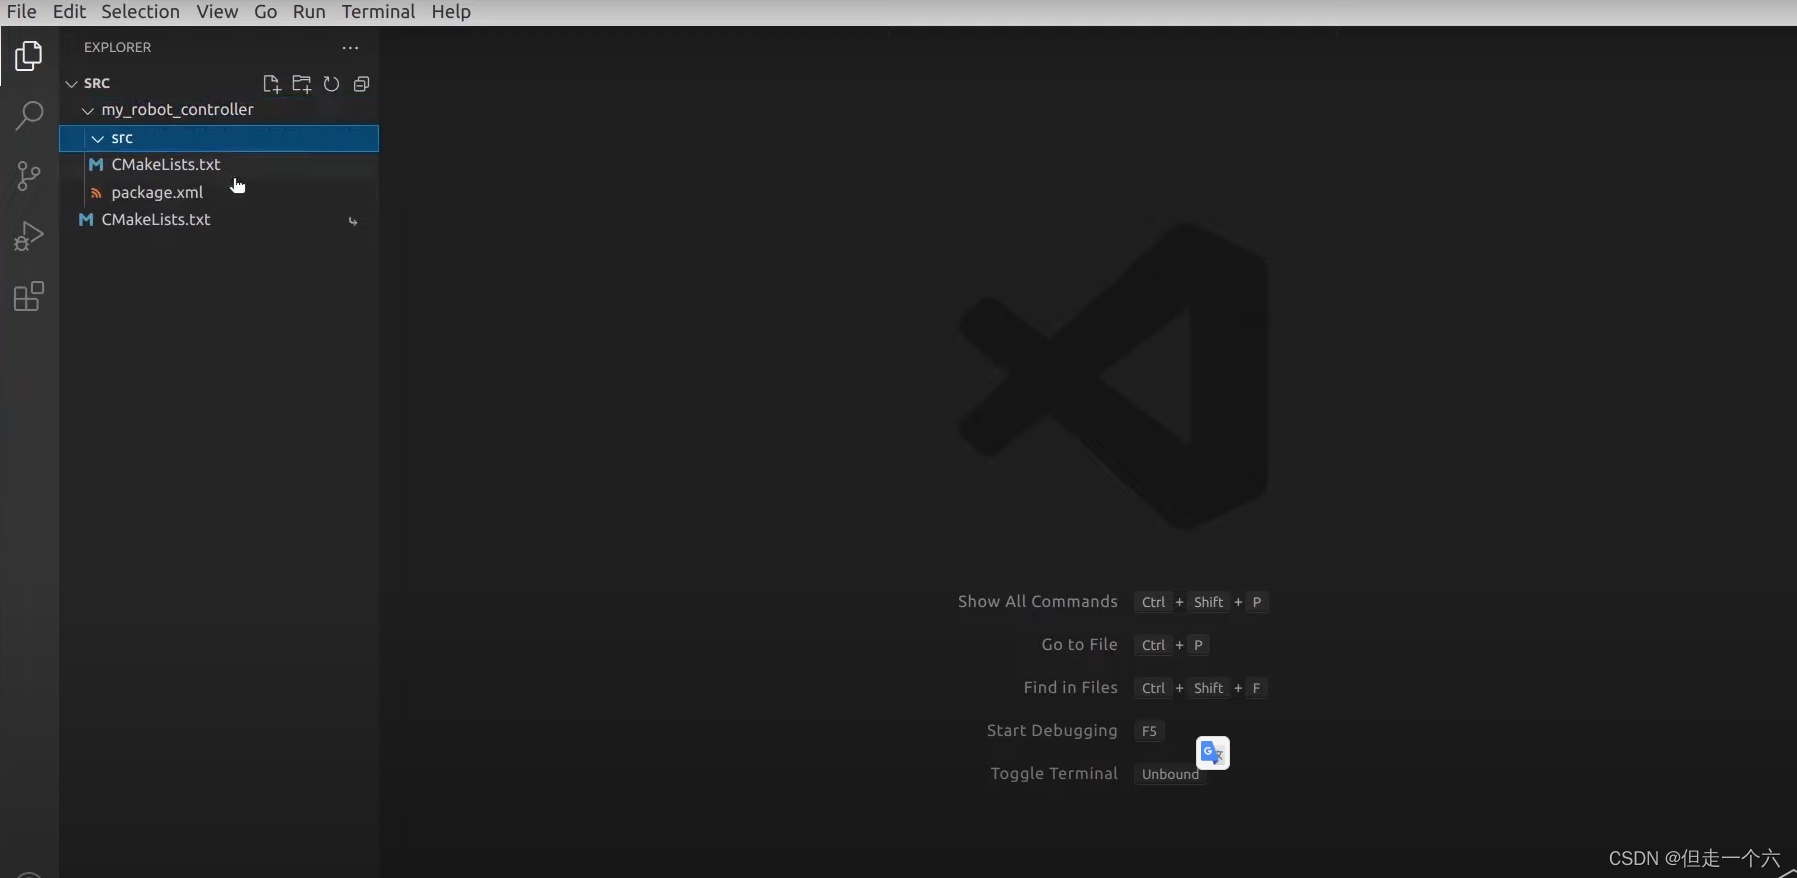Collapse the selected src folder chevron
This screenshot has width=1797, height=878.
(98, 139)
